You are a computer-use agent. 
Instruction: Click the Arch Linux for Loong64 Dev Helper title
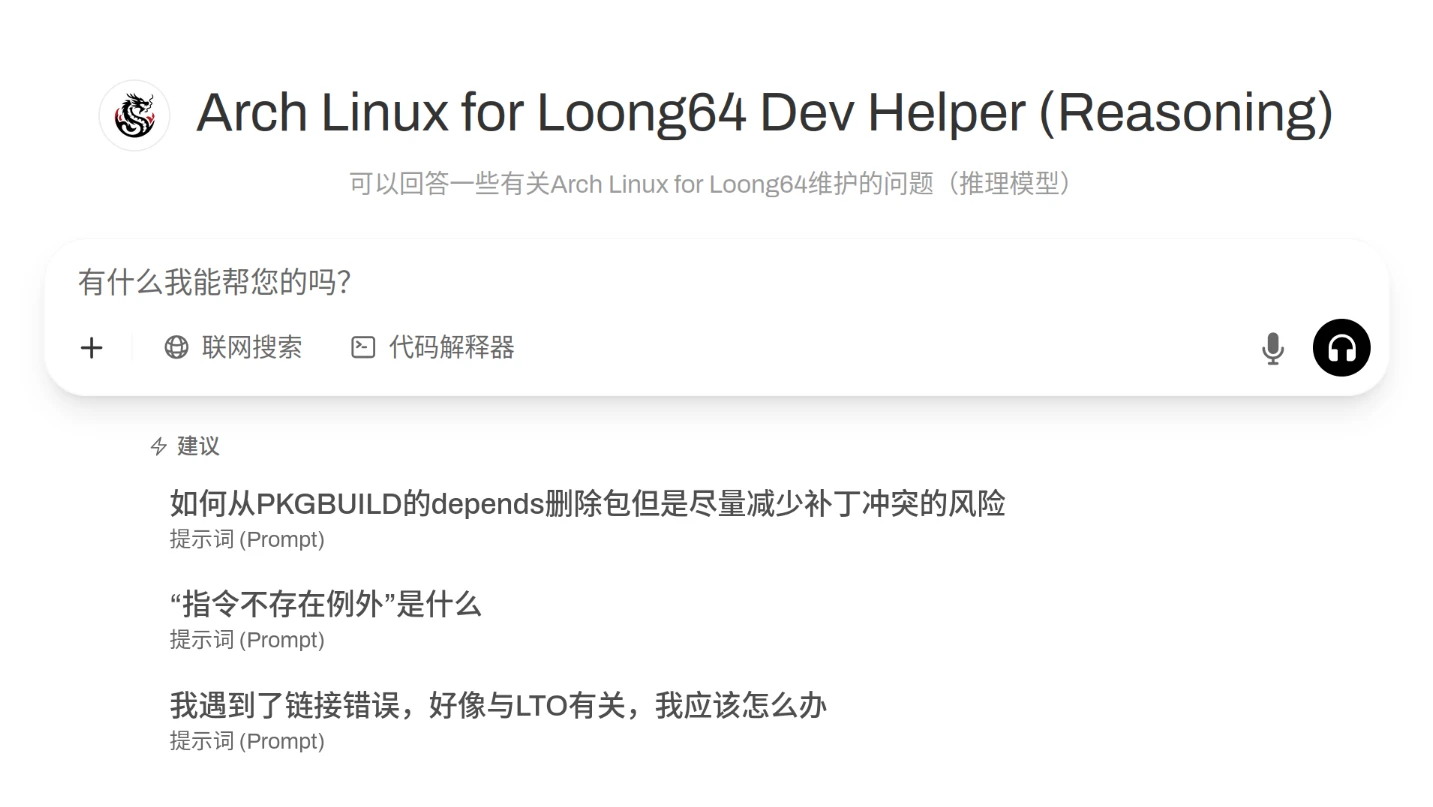coord(765,113)
